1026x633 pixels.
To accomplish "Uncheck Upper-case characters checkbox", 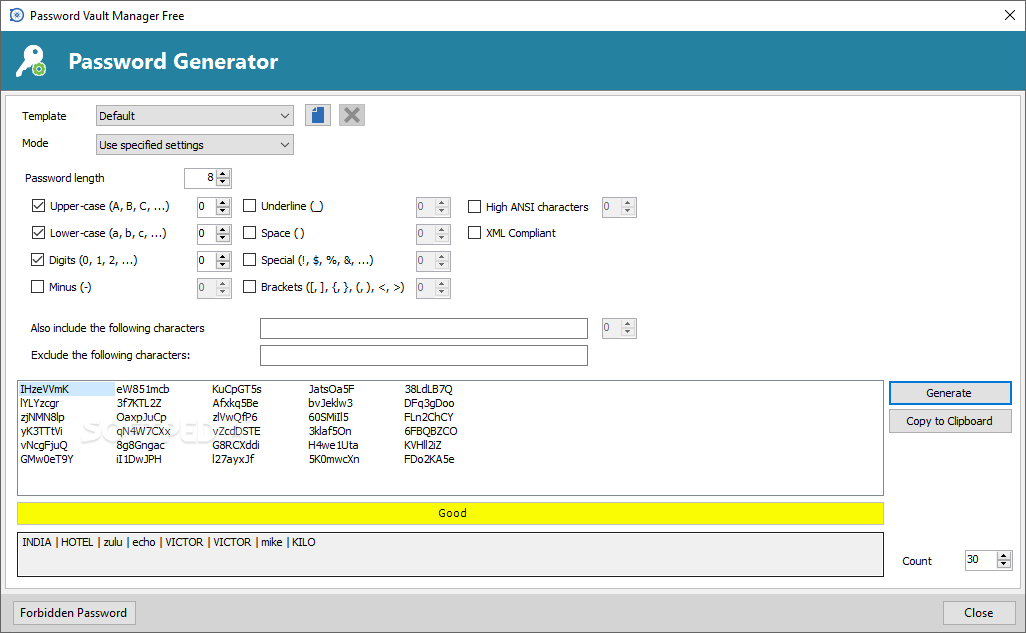I will (x=38, y=206).
